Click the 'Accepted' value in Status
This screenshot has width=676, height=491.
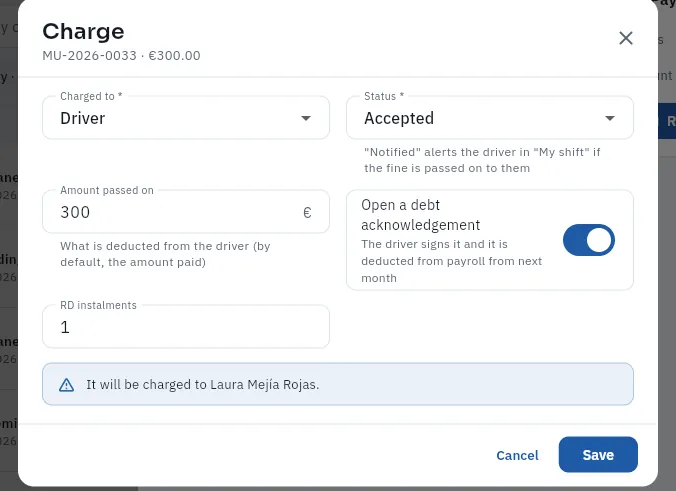pos(399,118)
